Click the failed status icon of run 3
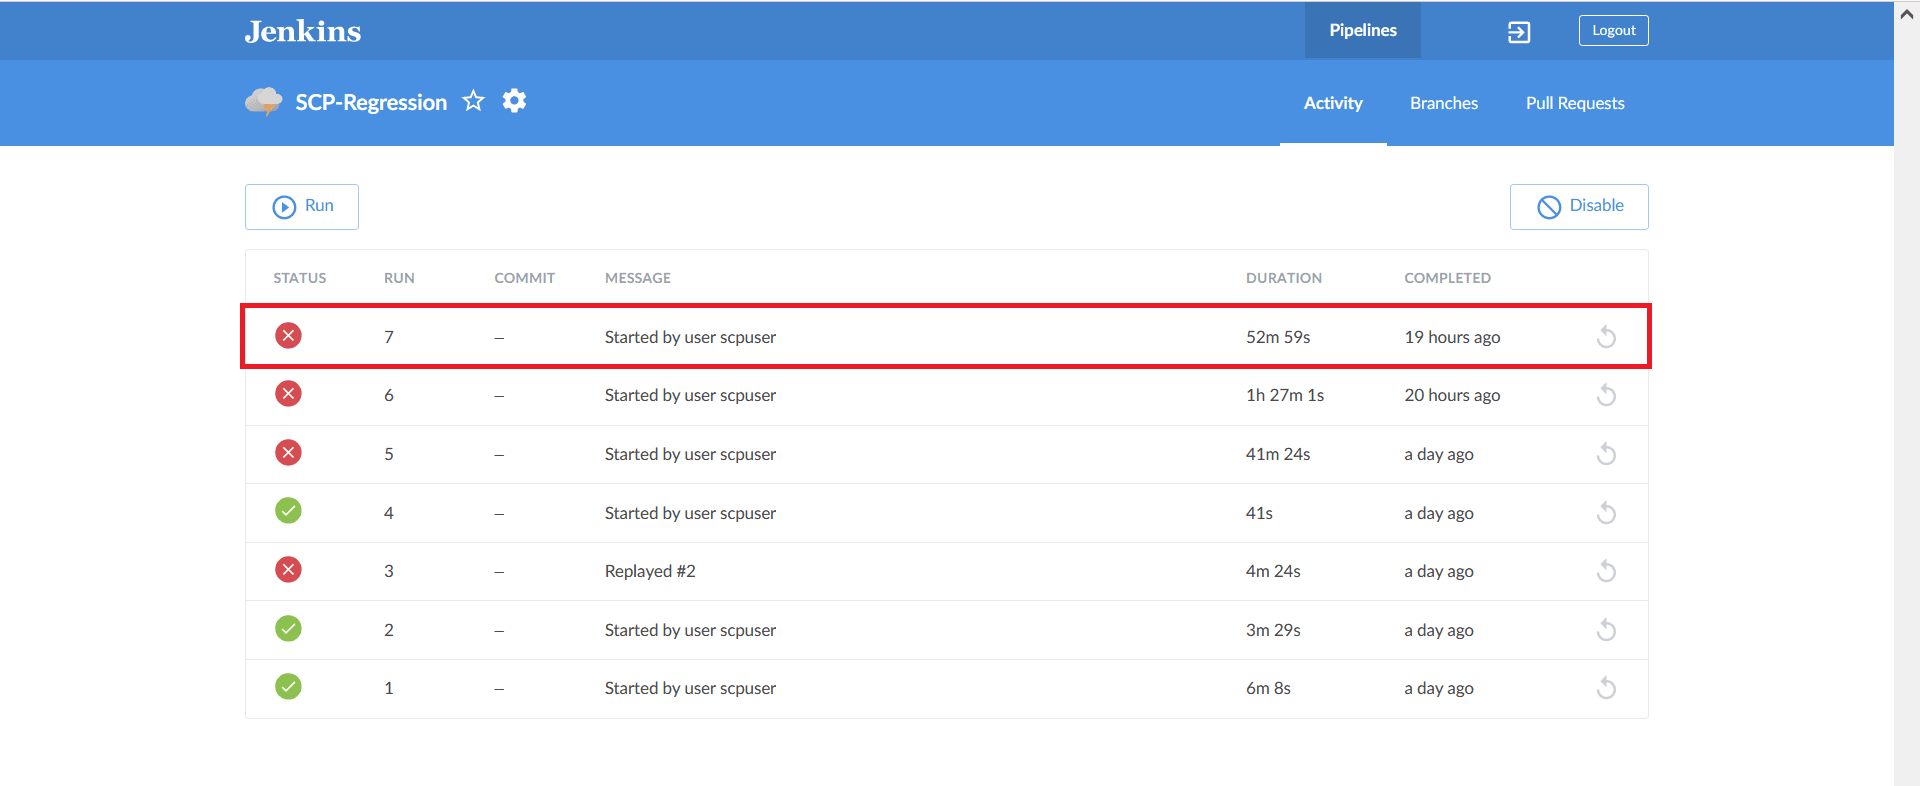Screen dimensions: 1920x786 click(288, 569)
